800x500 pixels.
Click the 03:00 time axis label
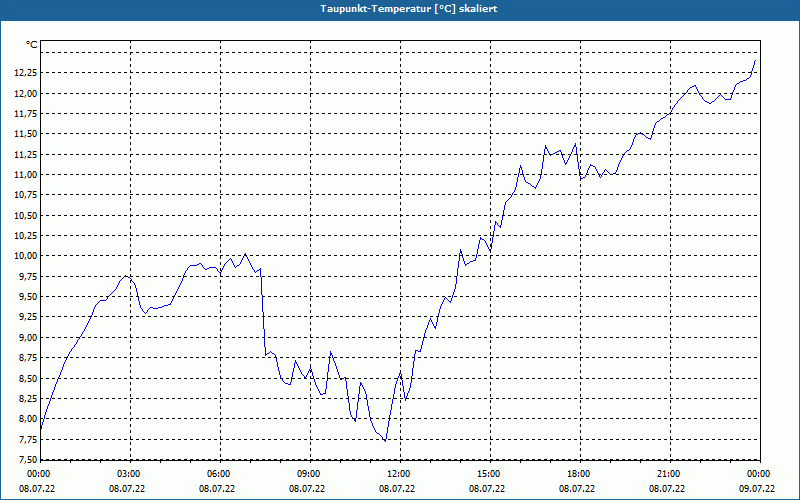[x=130, y=474]
